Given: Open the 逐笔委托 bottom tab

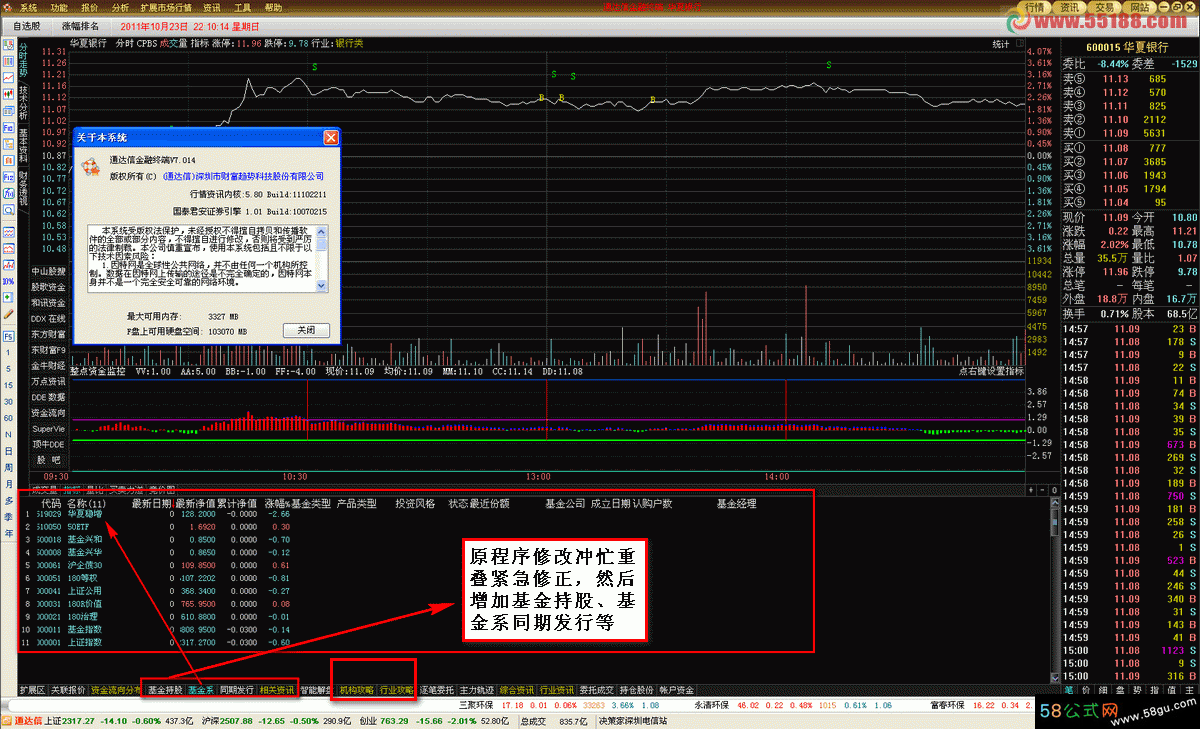Looking at the screenshot, I should point(437,690).
